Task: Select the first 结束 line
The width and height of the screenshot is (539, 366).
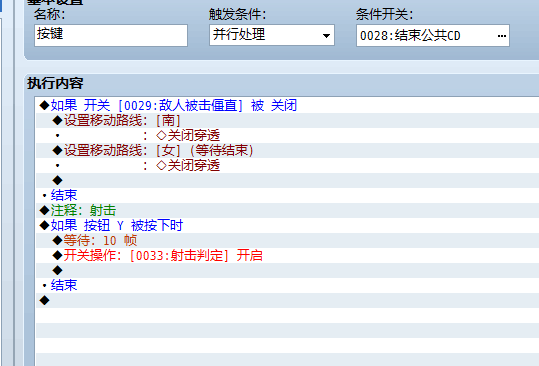Action: point(287,195)
